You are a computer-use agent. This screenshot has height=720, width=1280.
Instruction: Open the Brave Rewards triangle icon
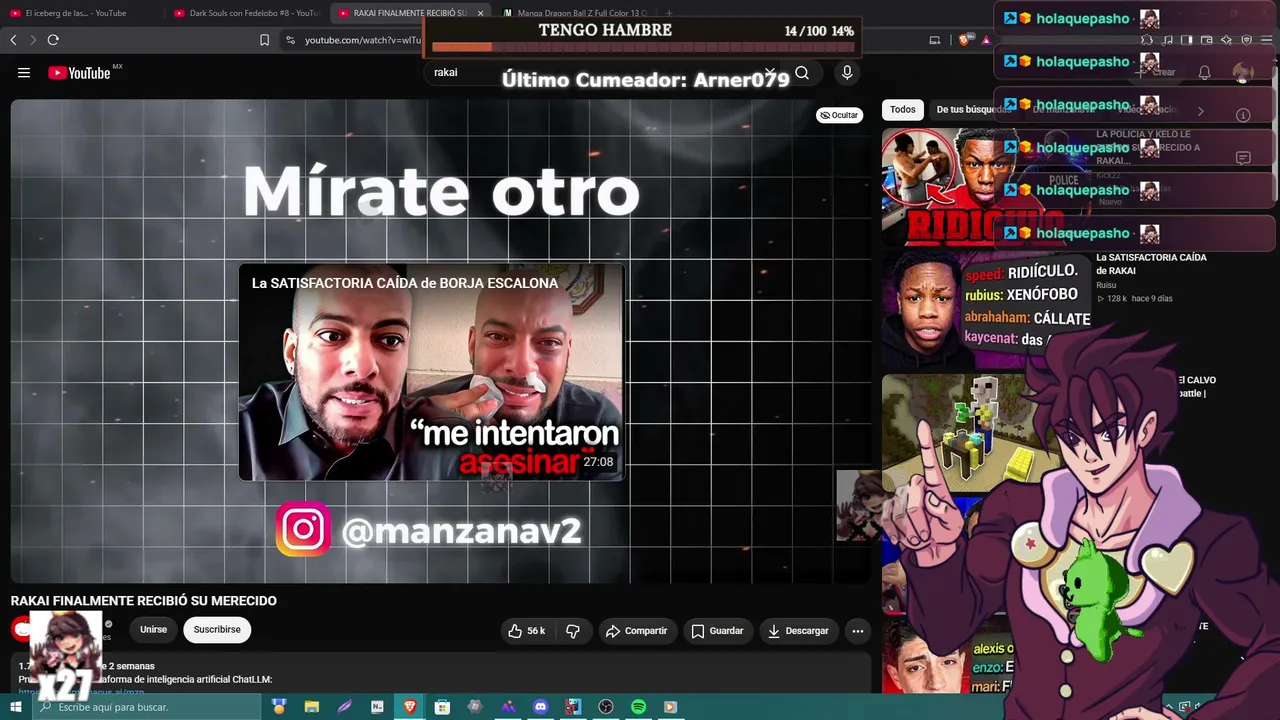986,40
